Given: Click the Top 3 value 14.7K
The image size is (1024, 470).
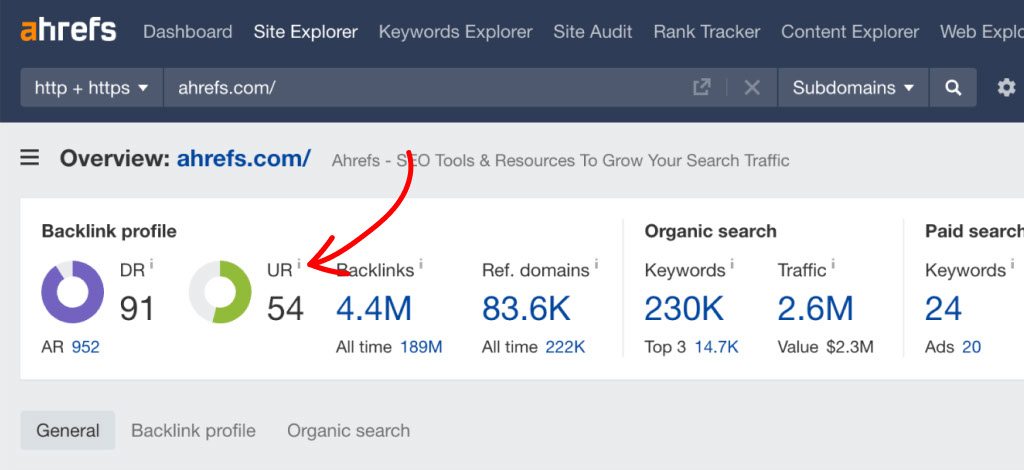Looking at the screenshot, I should click(716, 347).
